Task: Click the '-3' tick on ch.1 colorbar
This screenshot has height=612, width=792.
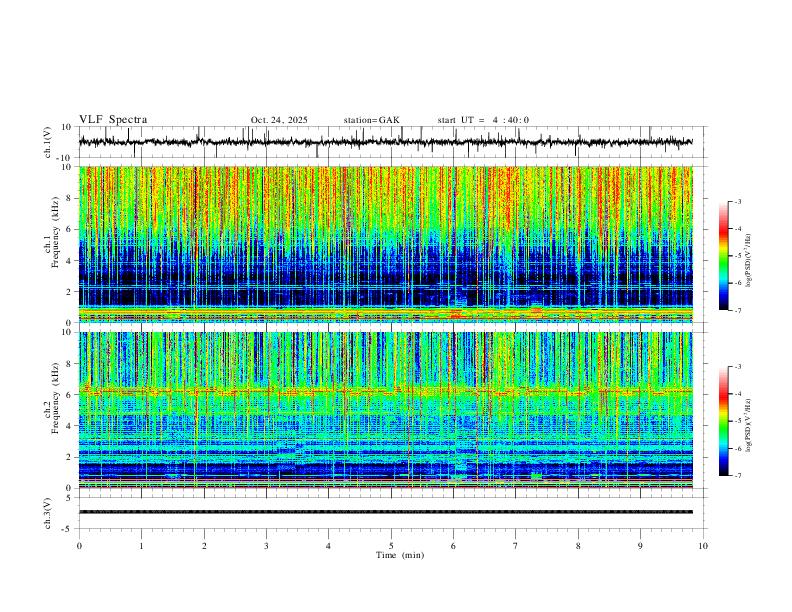Action: tap(737, 201)
